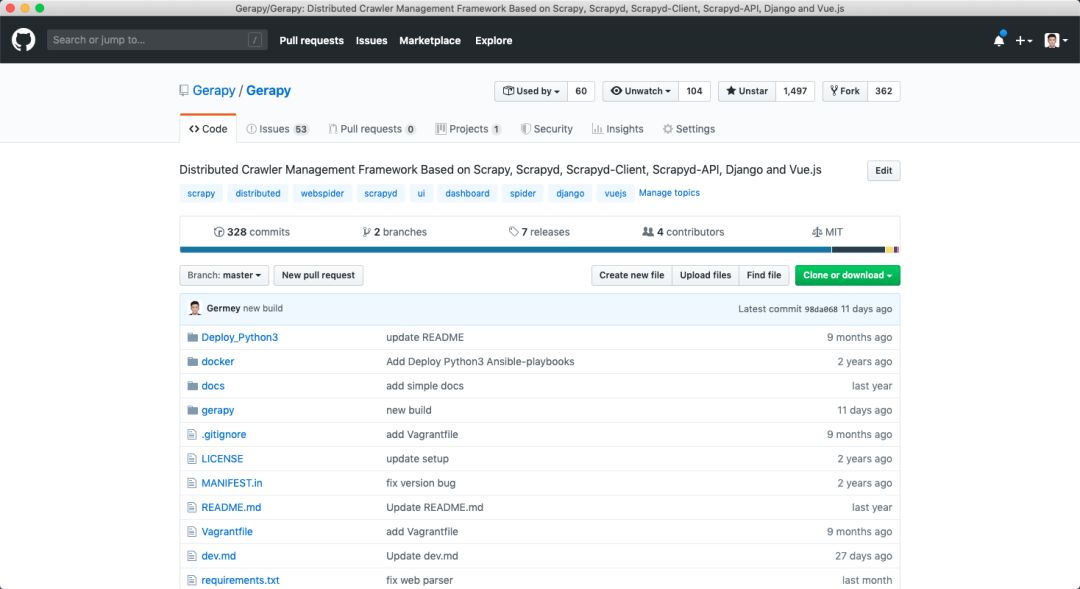Open the user avatar menu
This screenshot has height=589, width=1080.
coord(1056,41)
